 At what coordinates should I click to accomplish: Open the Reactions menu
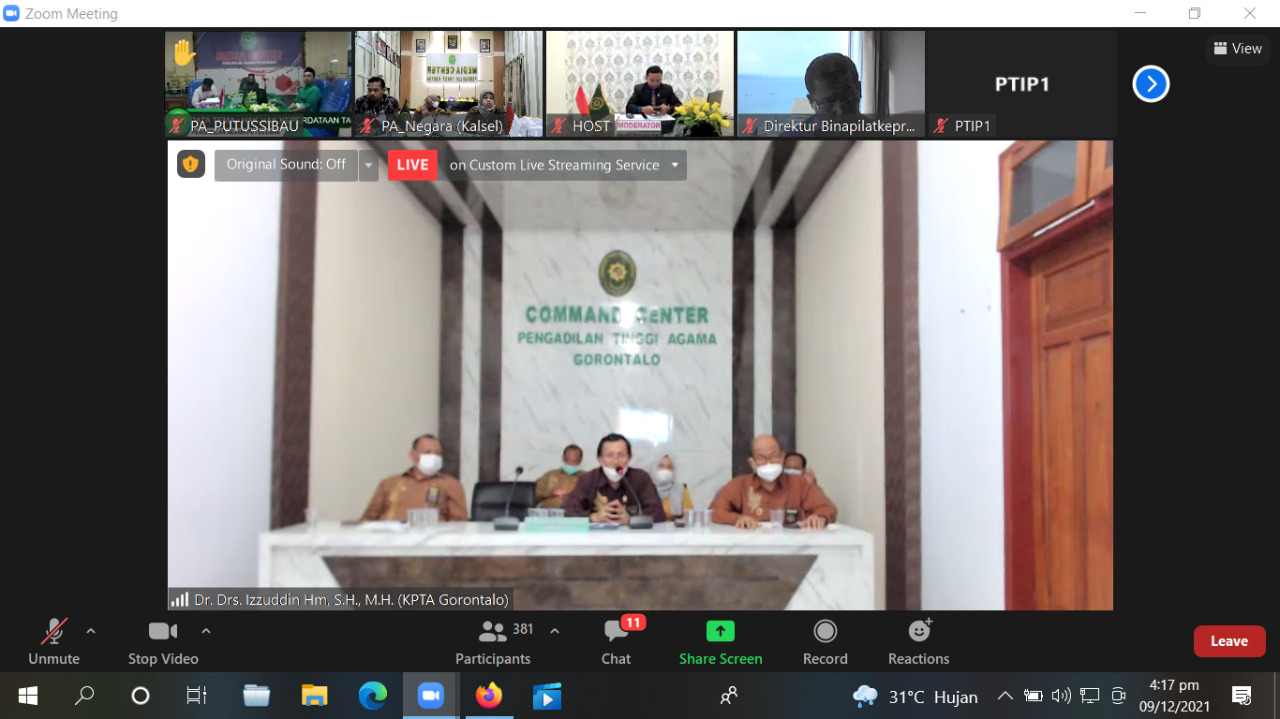point(918,642)
